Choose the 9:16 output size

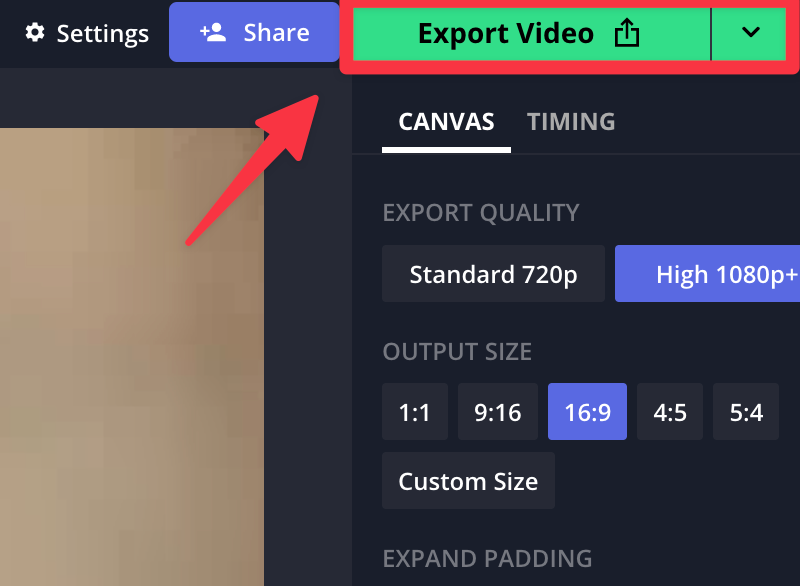[x=497, y=412]
